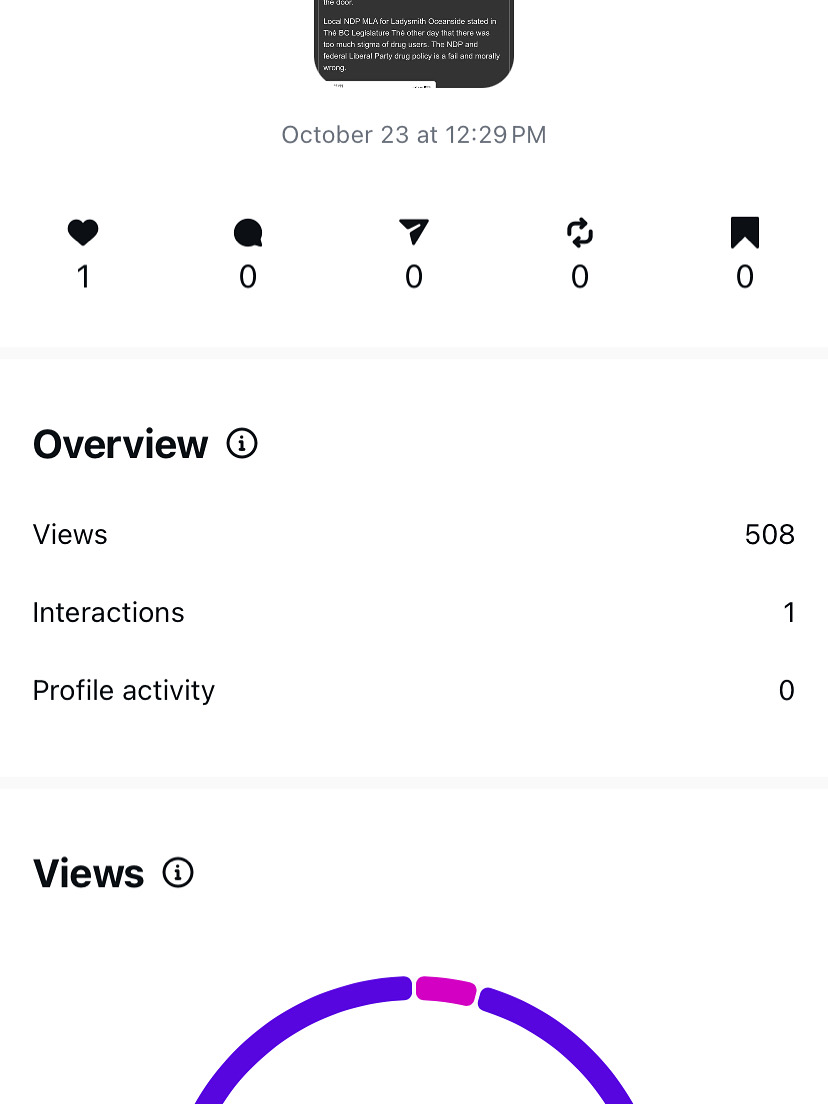The width and height of the screenshot is (828, 1104).
Task: Open info icon beside Views heading
Action: click(178, 873)
